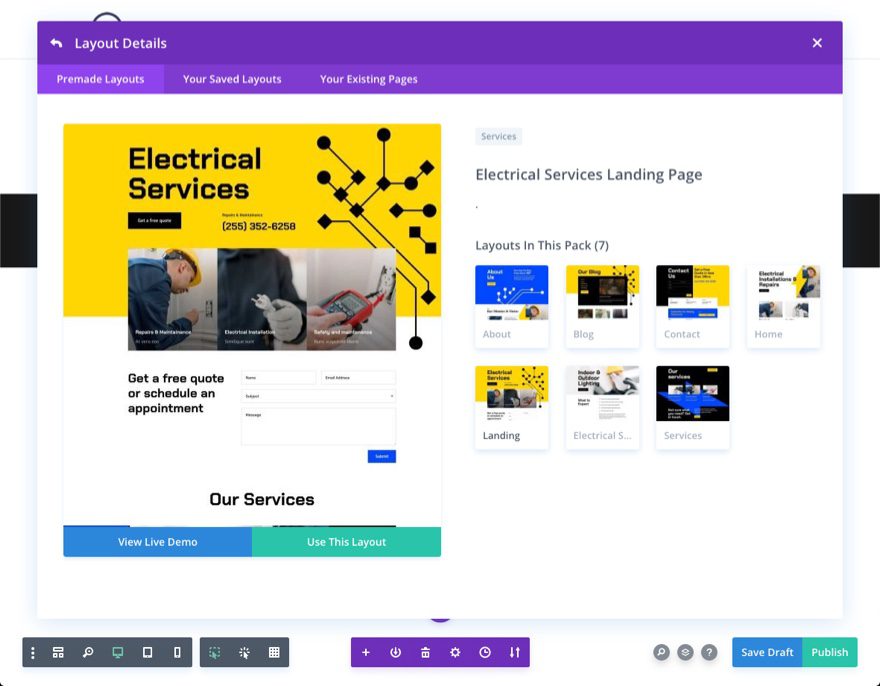Open portability options with the arrows icon
The height and width of the screenshot is (686, 880).
(x=514, y=652)
